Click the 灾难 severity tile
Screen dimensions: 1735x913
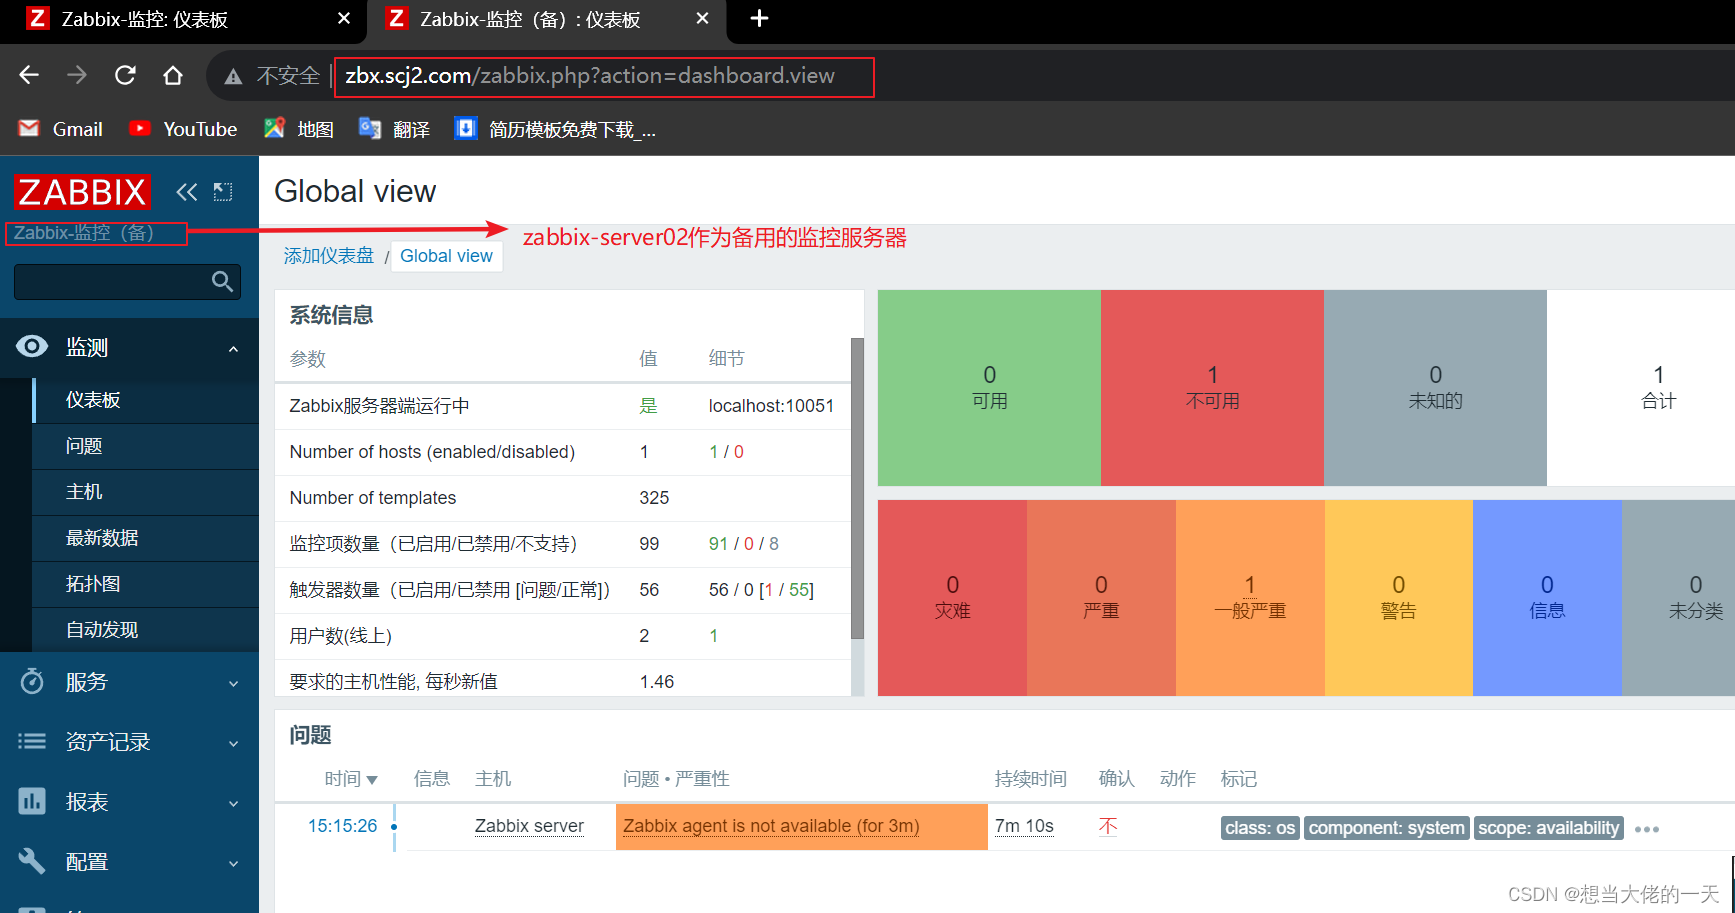(952, 598)
